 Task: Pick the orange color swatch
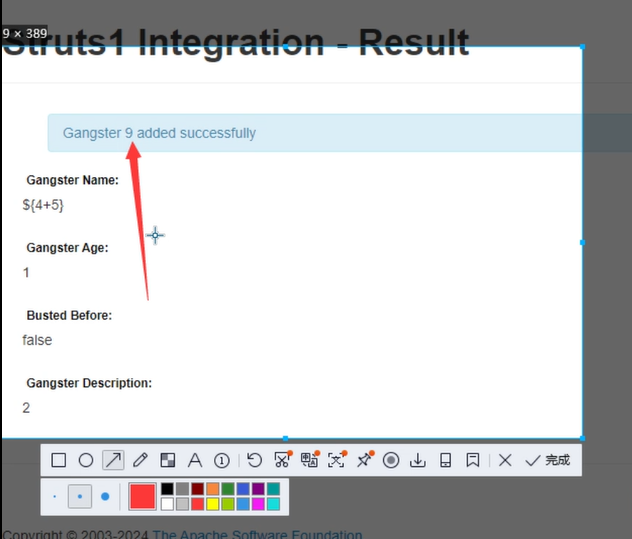[x=212, y=489]
